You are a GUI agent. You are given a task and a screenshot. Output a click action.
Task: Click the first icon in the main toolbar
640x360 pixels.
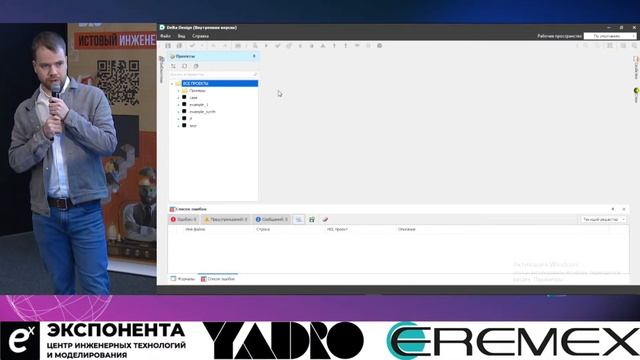(x=168, y=46)
